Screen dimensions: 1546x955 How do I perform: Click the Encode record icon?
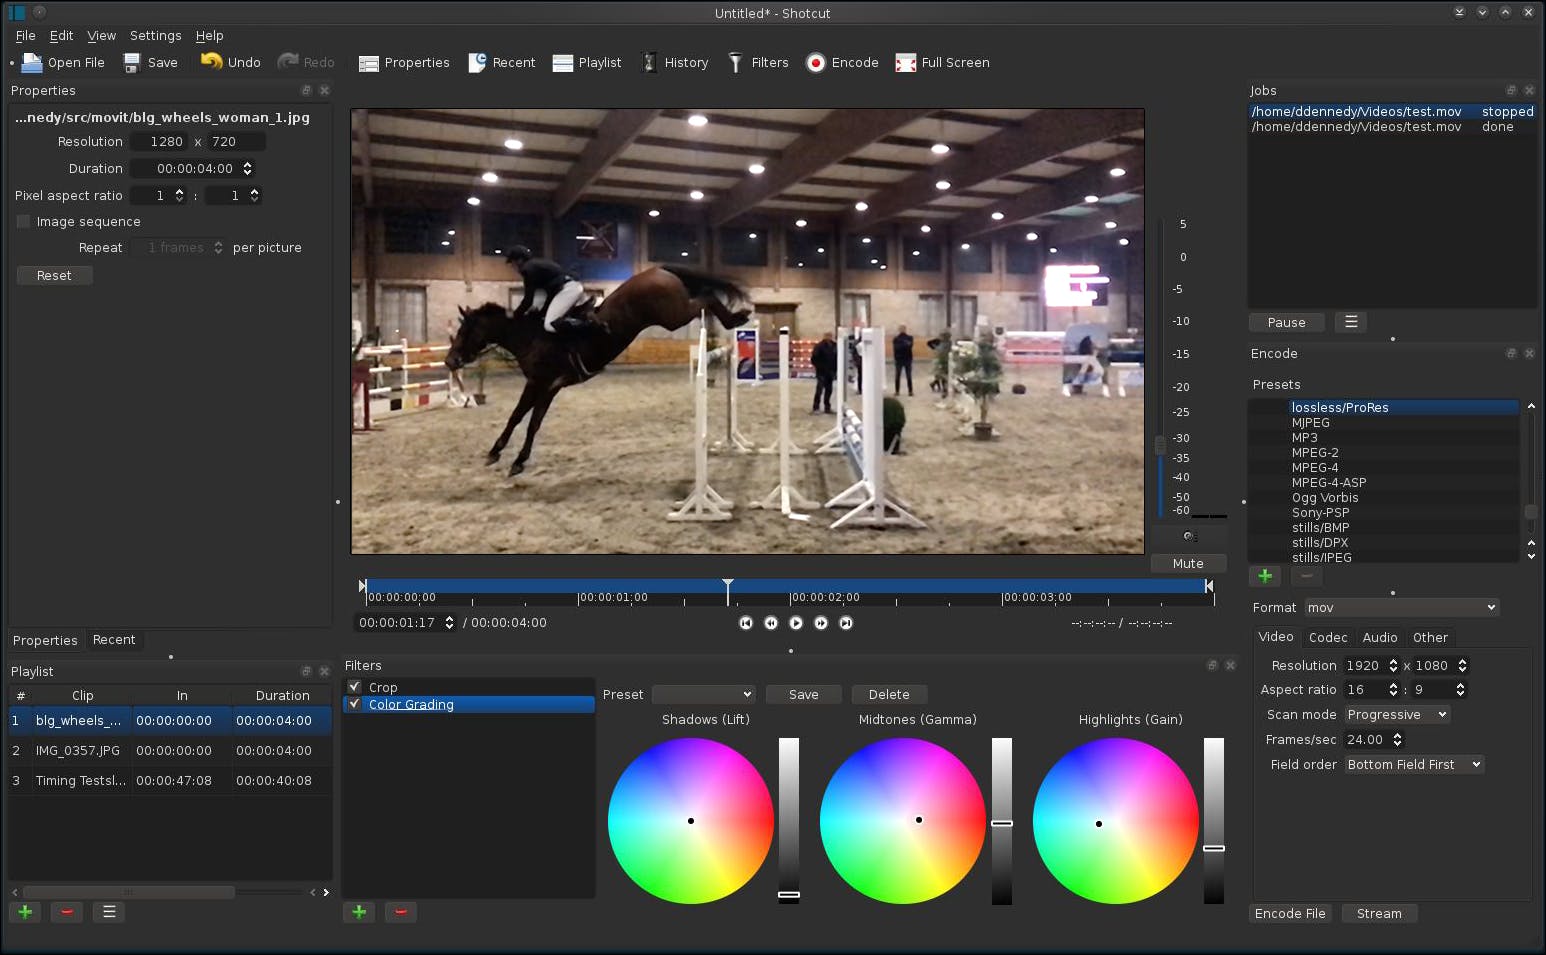pyautogui.click(x=816, y=63)
